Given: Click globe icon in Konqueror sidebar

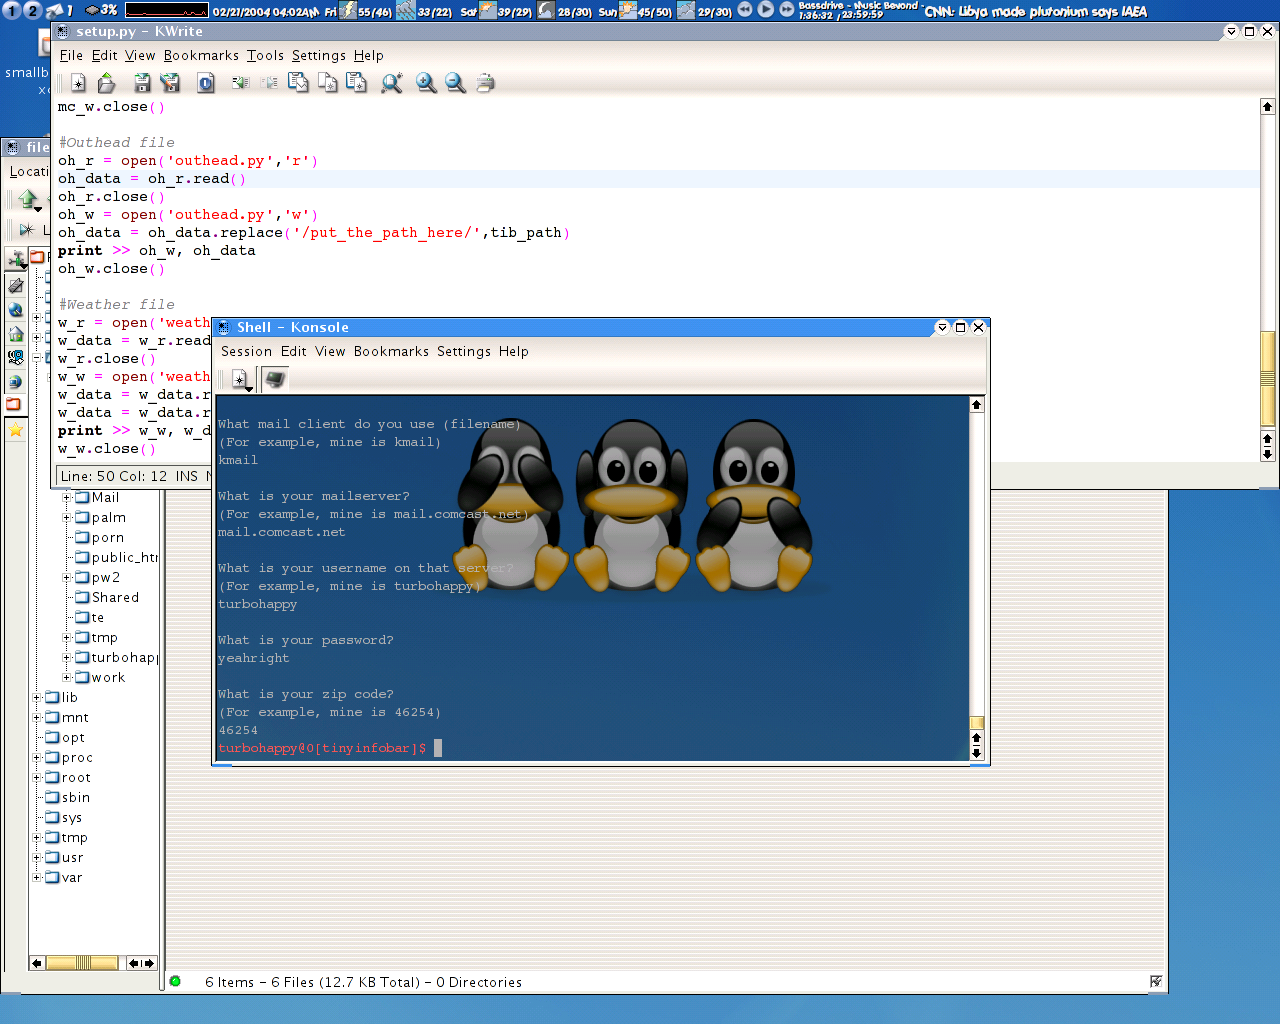Looking at the screenshot, I should pyautogui.click(x=16, y=310).
